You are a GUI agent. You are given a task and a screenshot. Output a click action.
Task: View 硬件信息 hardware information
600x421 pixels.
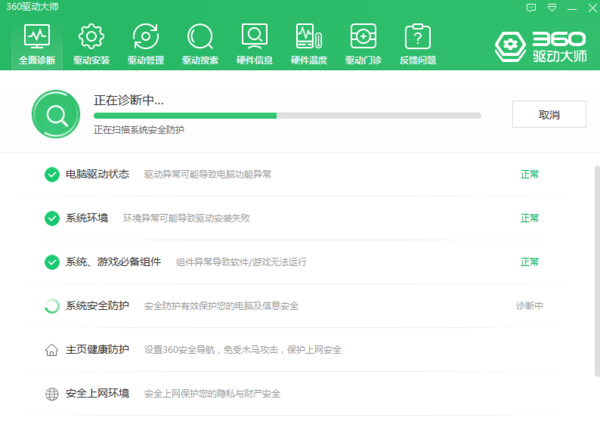click(x=254, y=44)
